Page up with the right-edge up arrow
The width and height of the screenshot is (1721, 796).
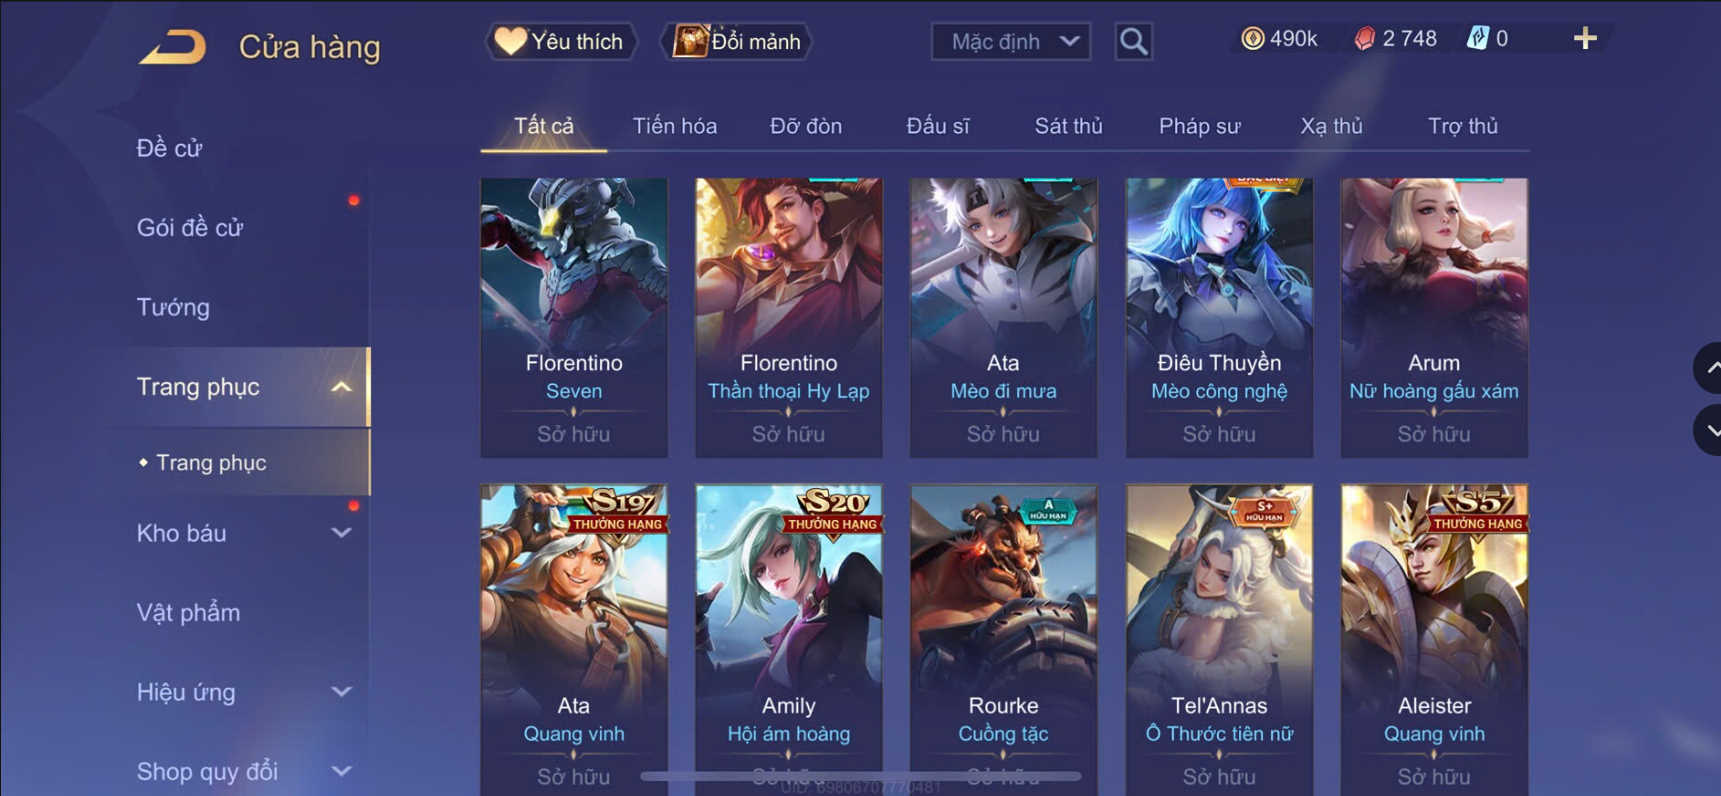click(1708, 368)
